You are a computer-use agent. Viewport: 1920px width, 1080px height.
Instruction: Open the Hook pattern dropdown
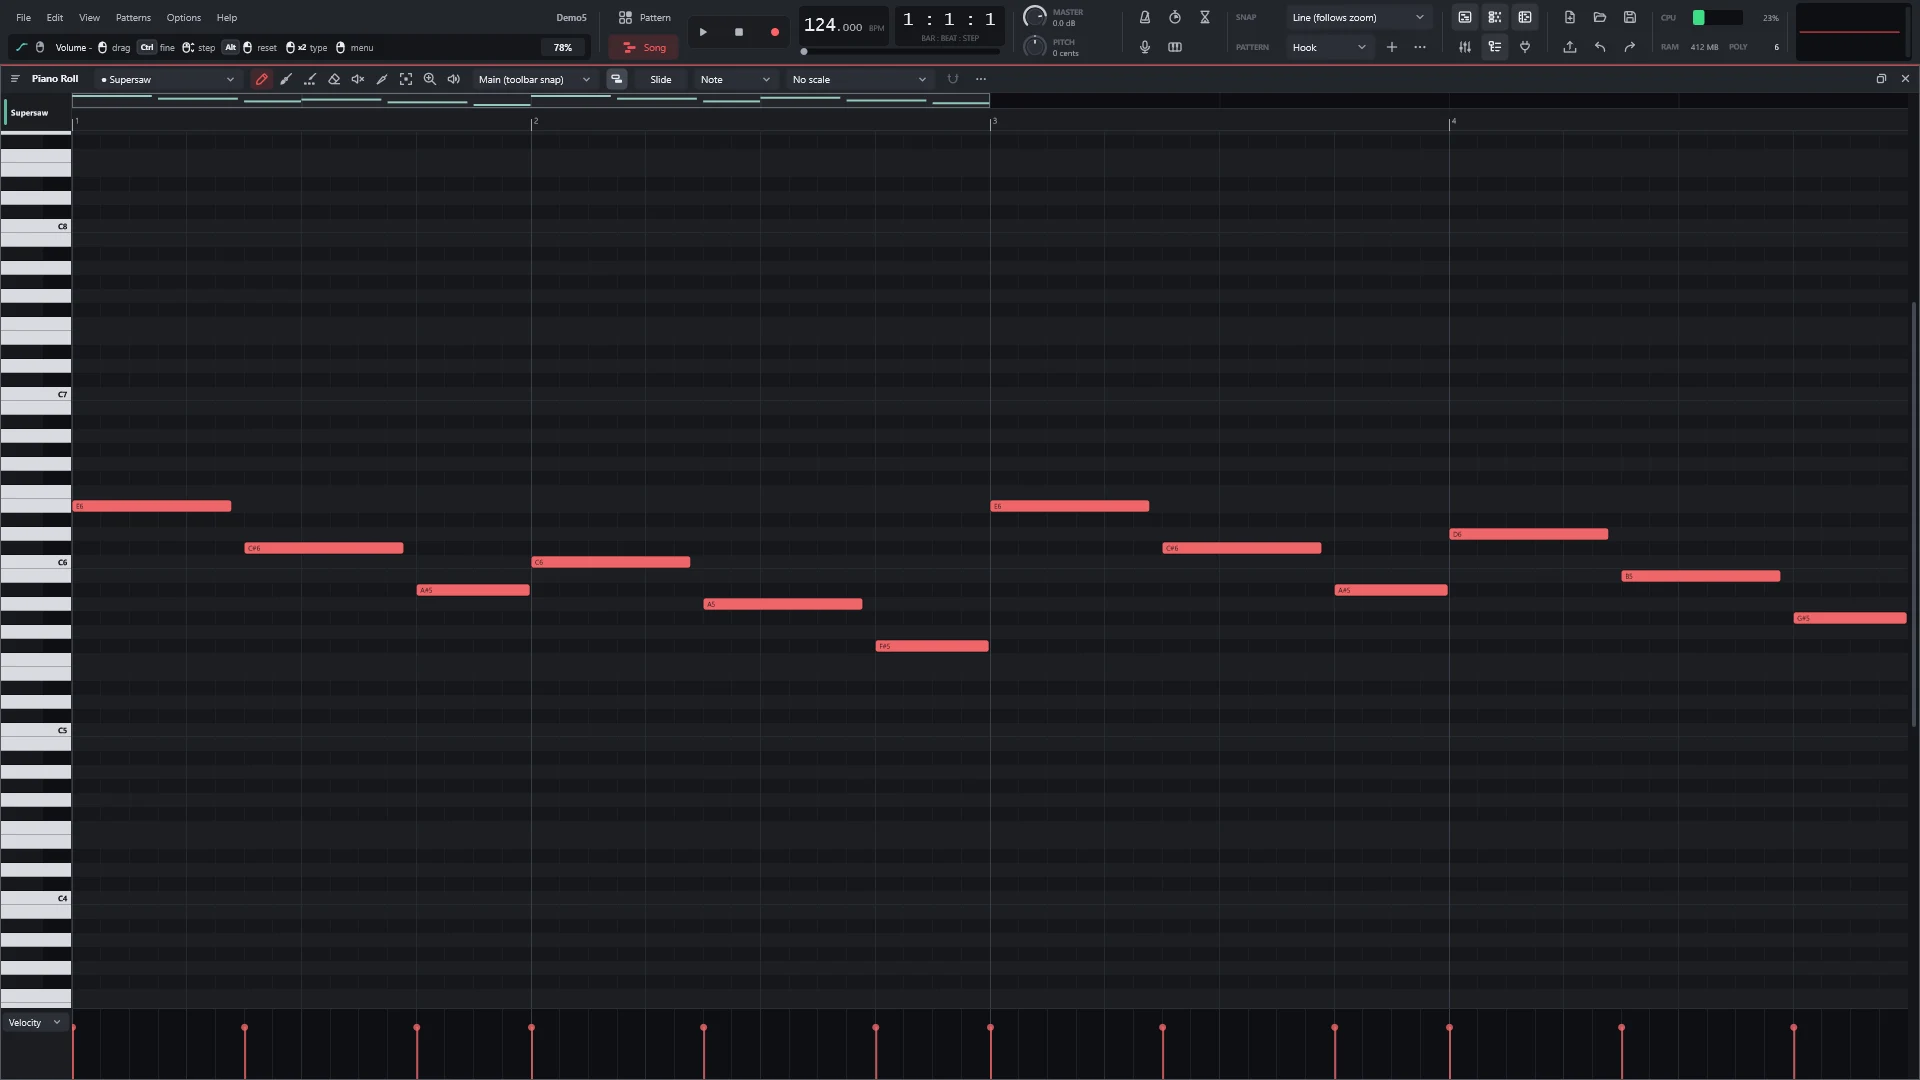click(x=1329, y=47)
